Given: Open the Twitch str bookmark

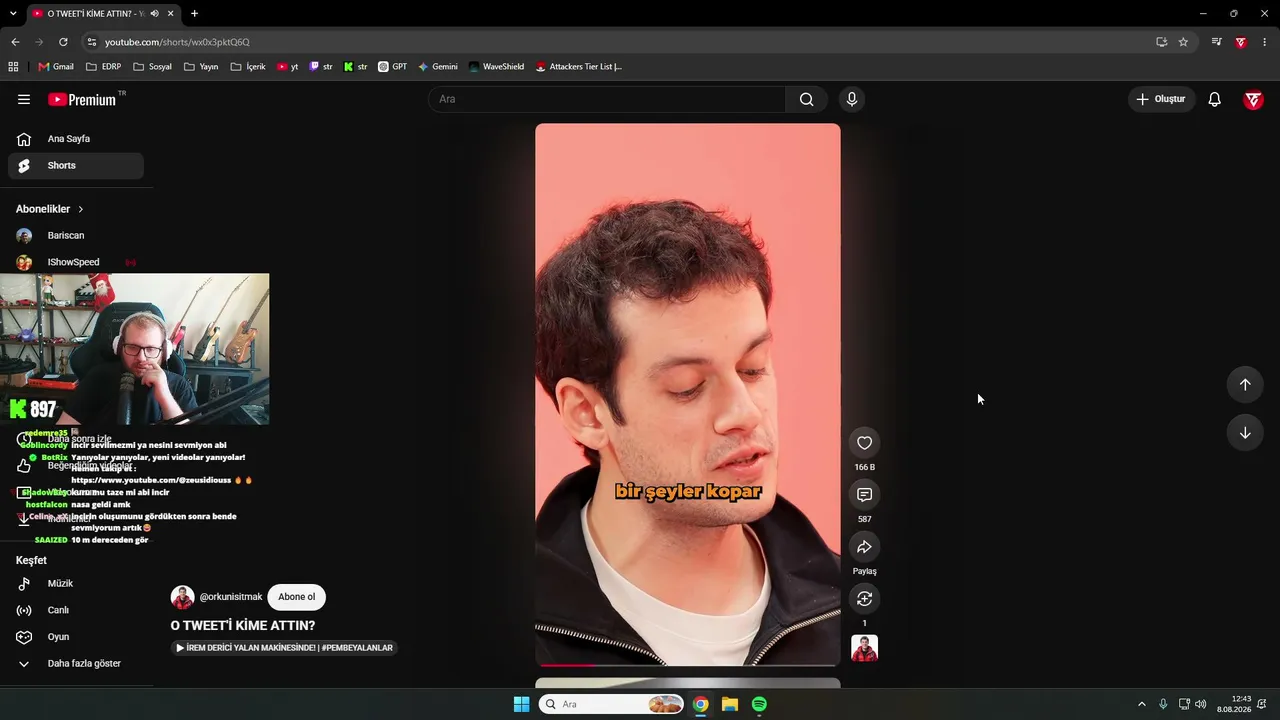Looking at the screenshot, I should click(x=321, y=67).
